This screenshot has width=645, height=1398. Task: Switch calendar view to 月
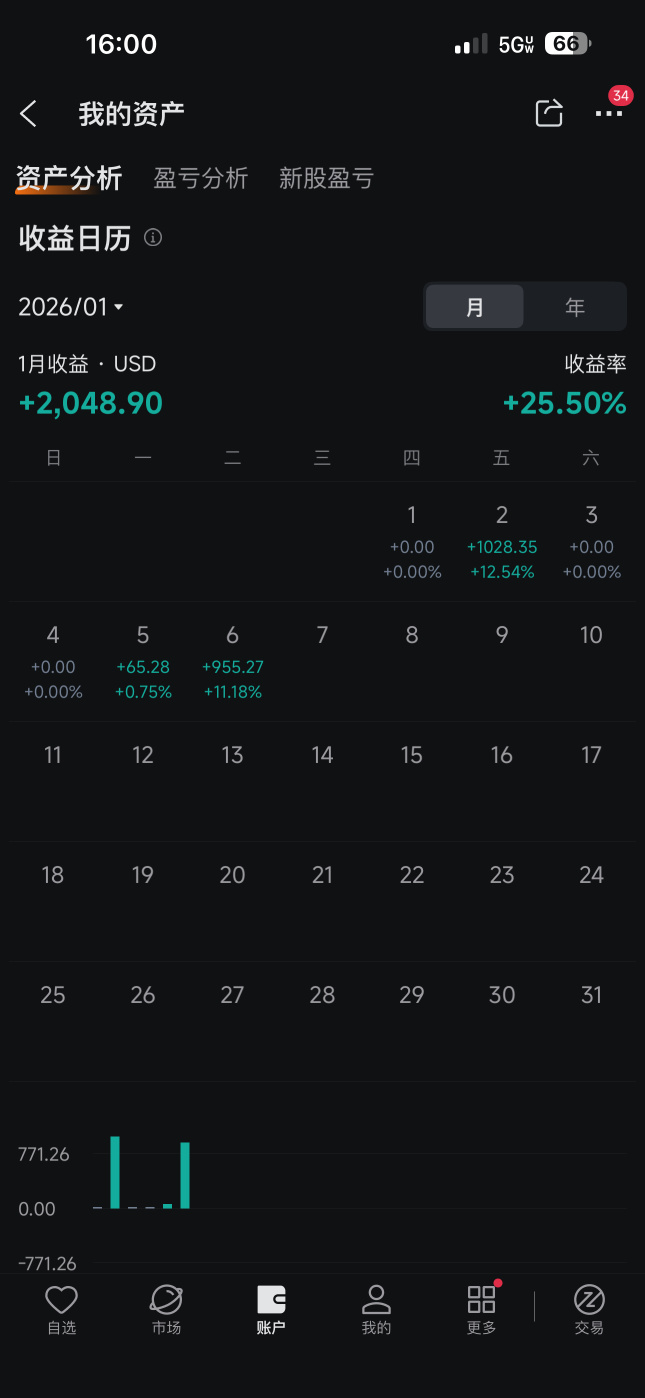coord(475,307)
